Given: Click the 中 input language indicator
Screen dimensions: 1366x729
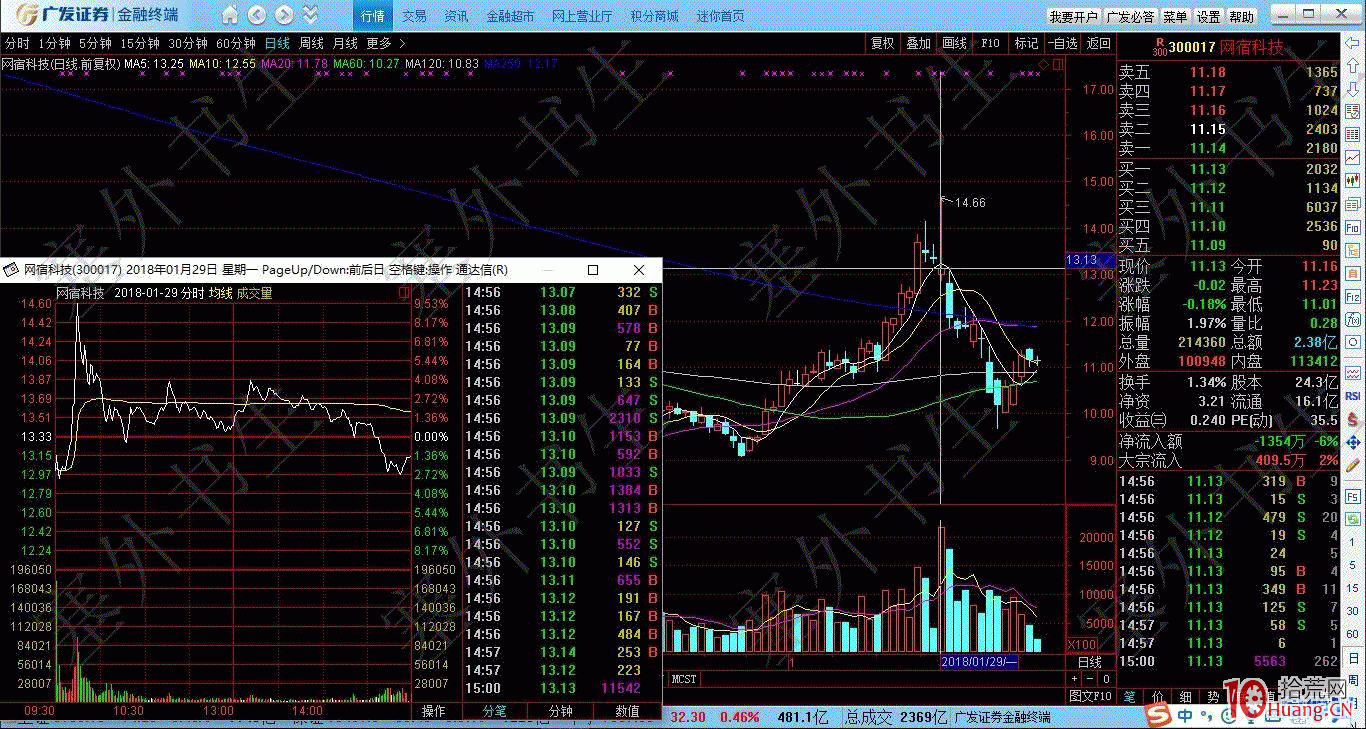Looking at the screenshot, I should (1184, 716).
